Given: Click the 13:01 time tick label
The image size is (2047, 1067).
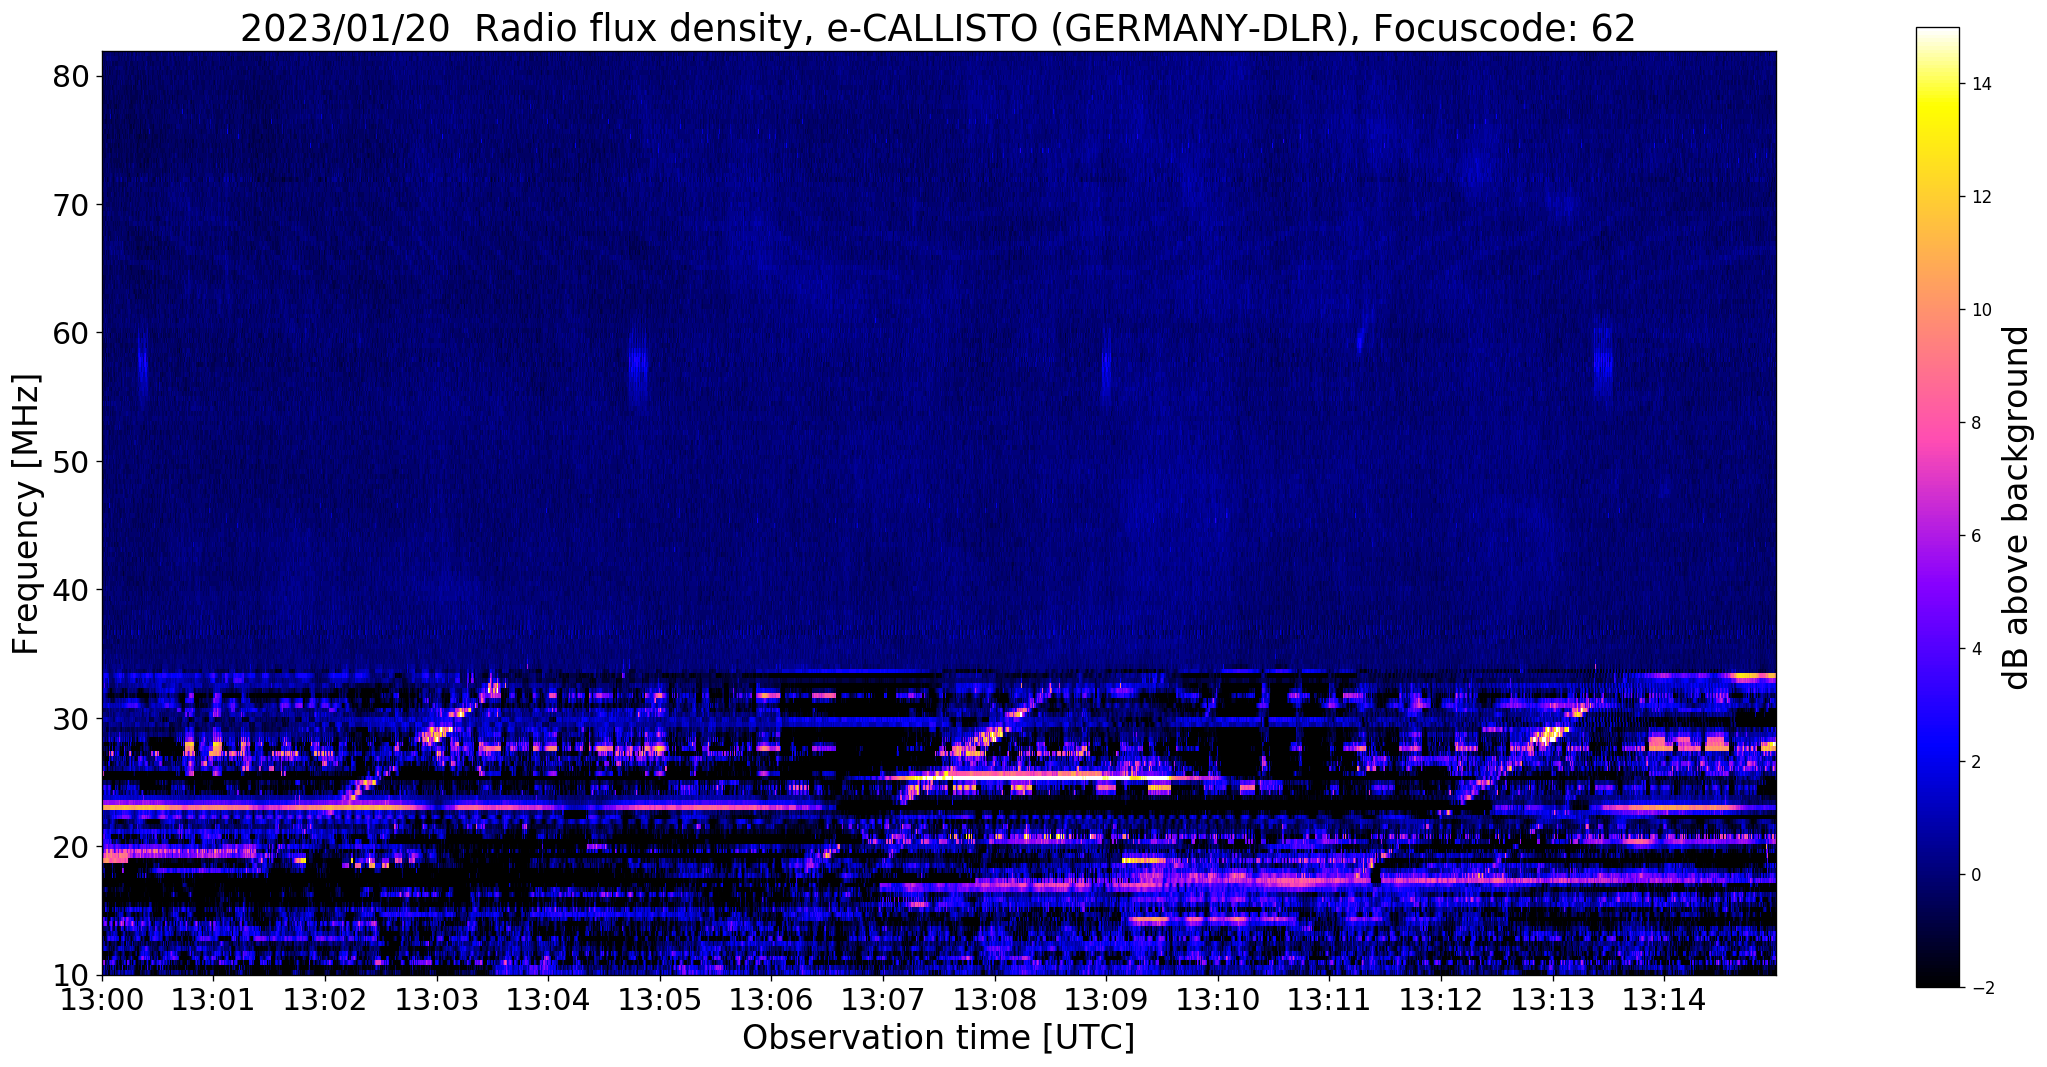Looking at the screenshot, I should (214, 1000).
